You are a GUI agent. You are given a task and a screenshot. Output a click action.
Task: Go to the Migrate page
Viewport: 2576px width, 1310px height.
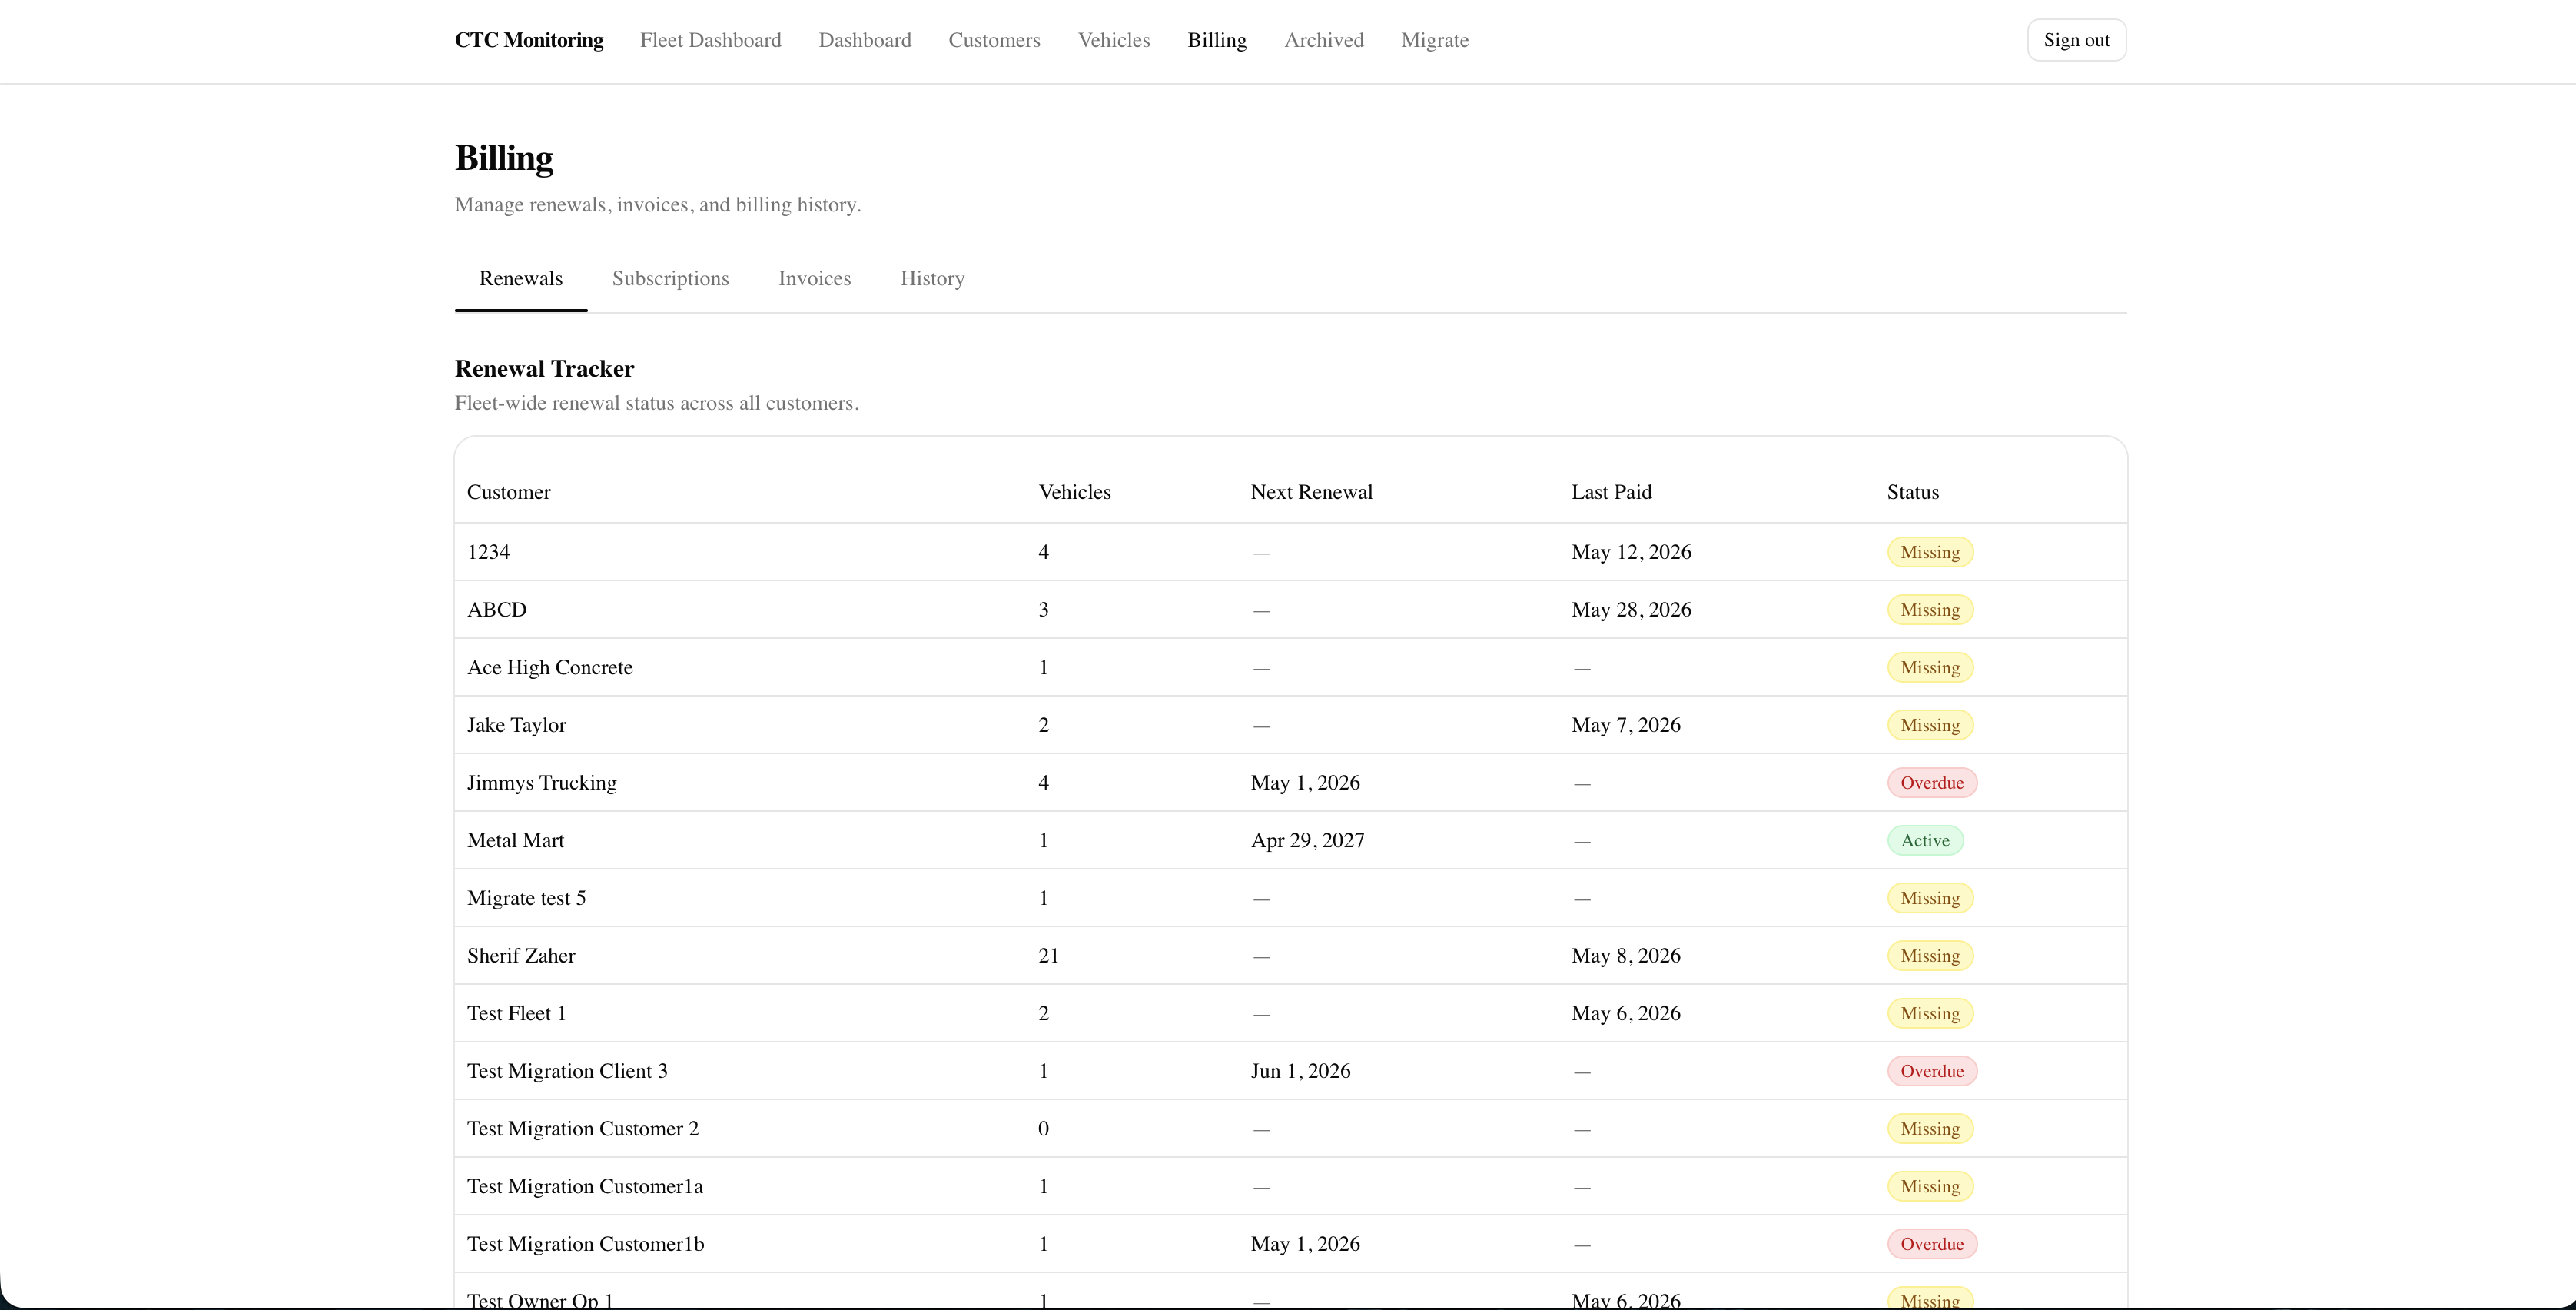click(x=1435, y=40)
